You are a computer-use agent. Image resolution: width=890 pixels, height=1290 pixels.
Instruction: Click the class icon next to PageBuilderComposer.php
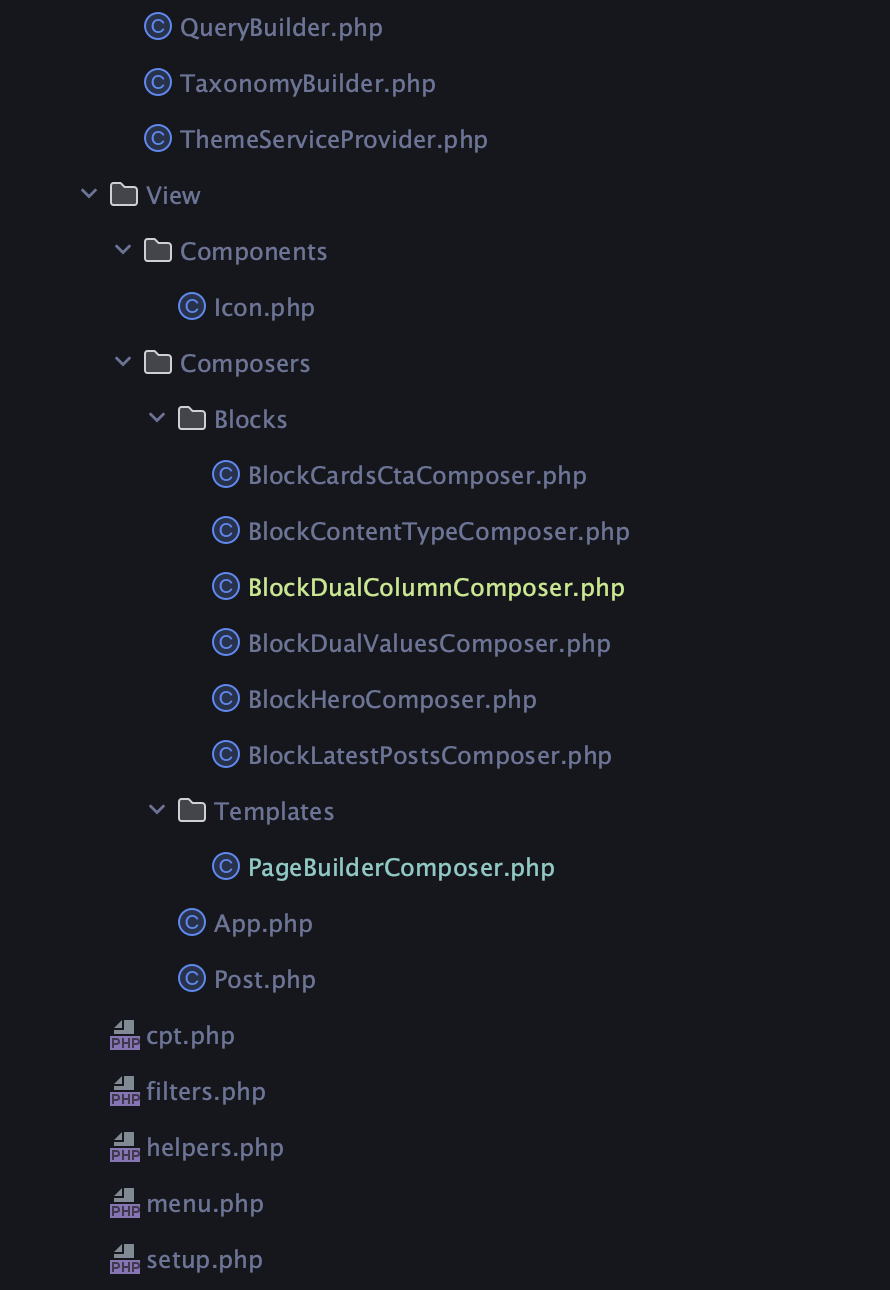[x=226, y=867]
